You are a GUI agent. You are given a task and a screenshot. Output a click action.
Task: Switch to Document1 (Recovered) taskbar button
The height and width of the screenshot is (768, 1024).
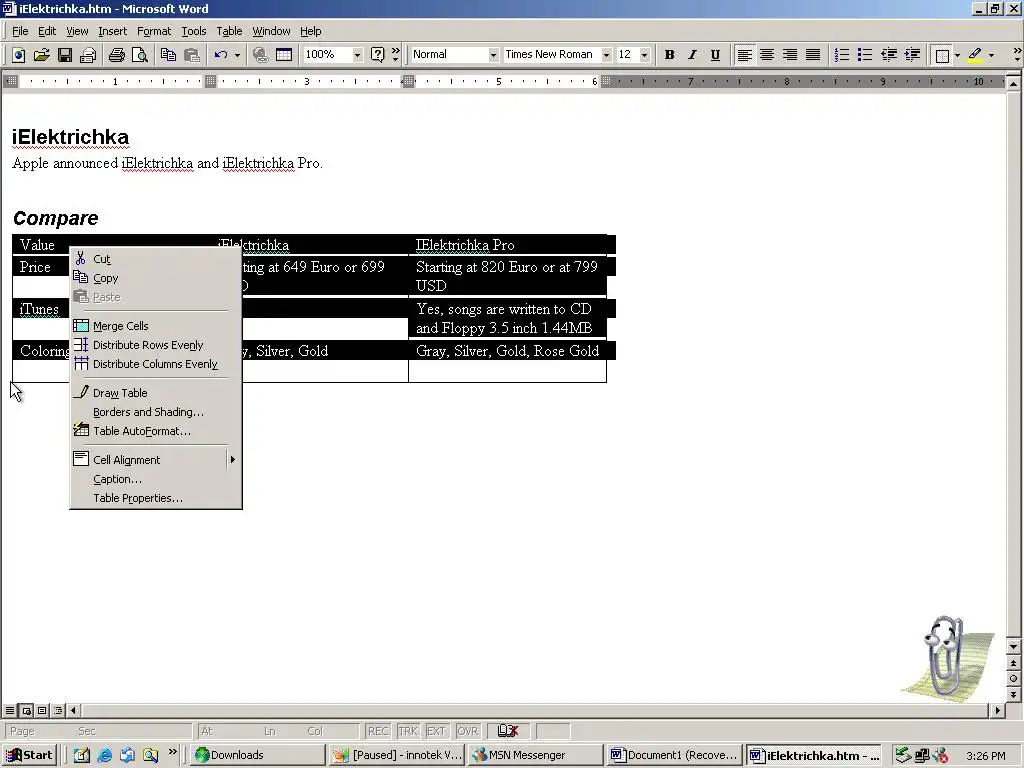pos(675,755)
